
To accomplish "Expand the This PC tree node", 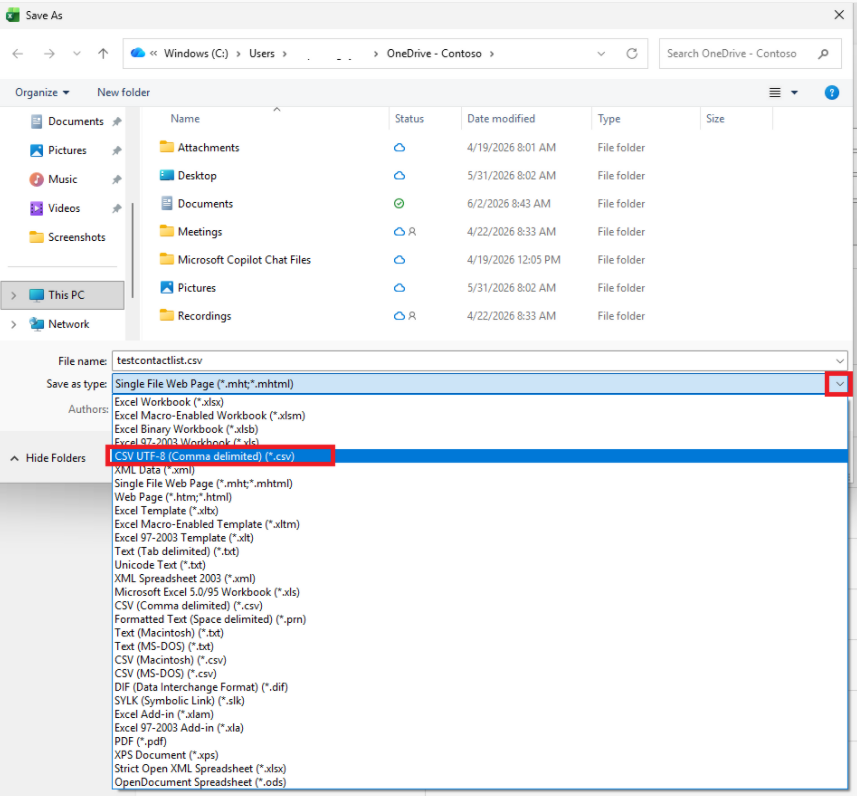I will (x=14, y=295).
